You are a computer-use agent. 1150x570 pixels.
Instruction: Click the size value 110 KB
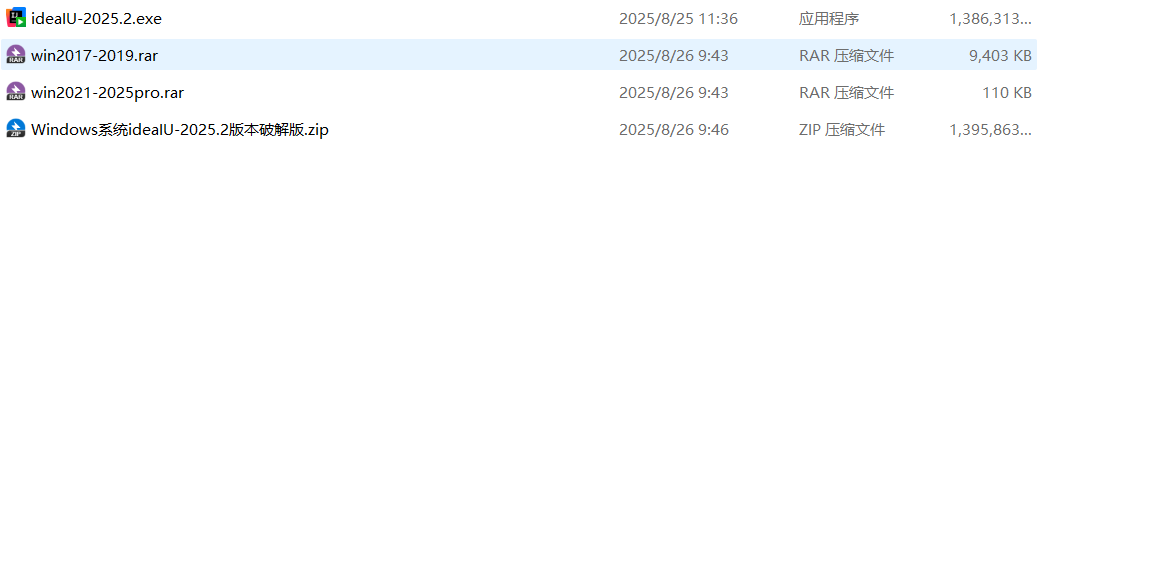1006,92
